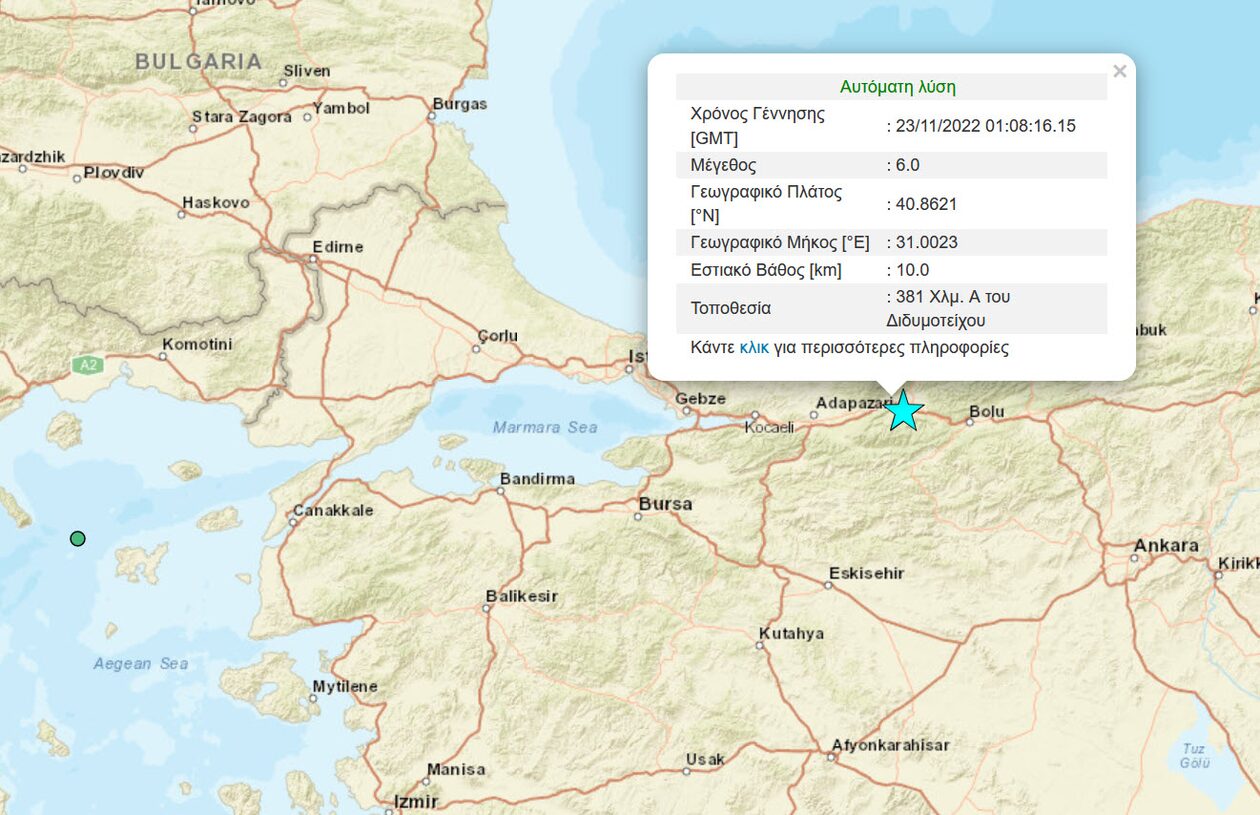This screenshot has height=815, width=1260.
Task: Click the Edirne city marker
Action: [313, 260]
